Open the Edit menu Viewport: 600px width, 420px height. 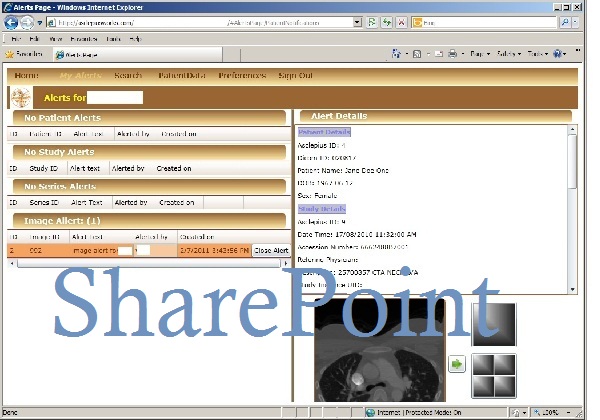click(34, 39)
